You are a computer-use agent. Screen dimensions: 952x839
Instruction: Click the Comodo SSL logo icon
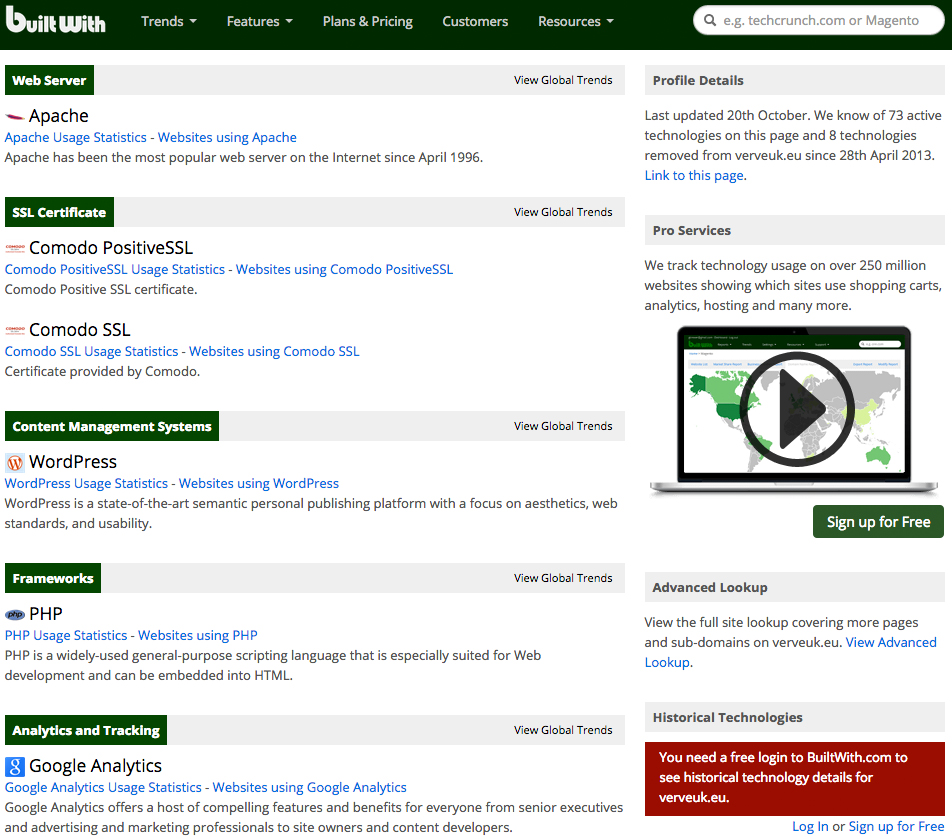click(x=15, y=330)
